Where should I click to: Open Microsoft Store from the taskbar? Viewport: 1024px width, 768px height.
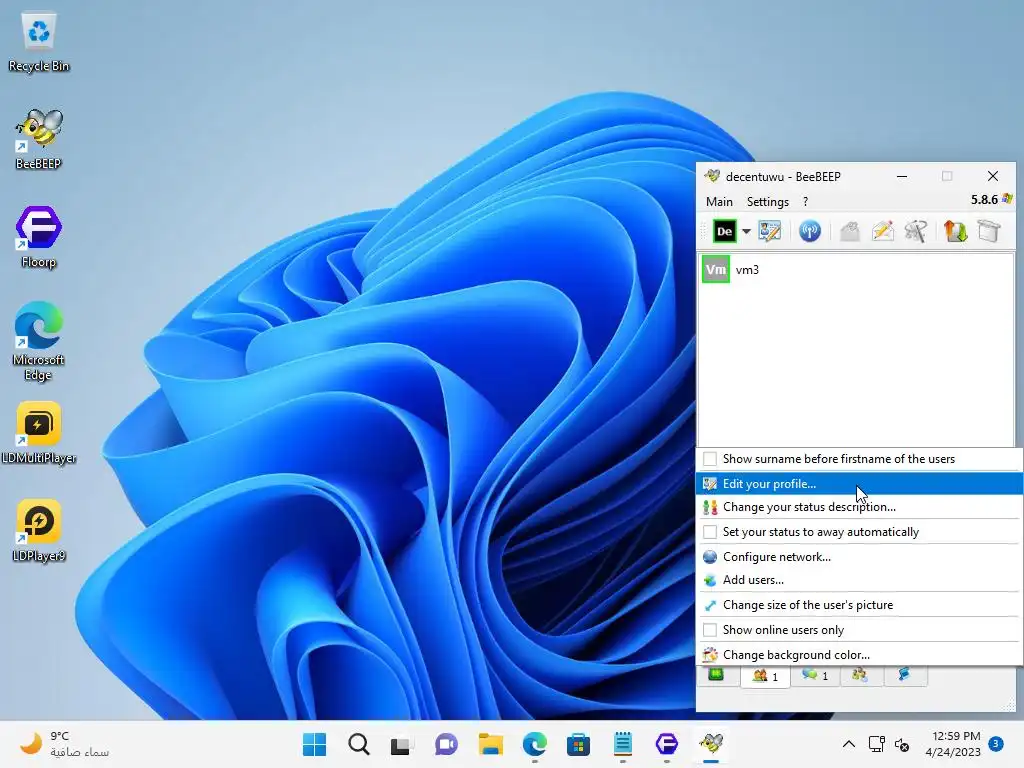[x=578, y=744]
